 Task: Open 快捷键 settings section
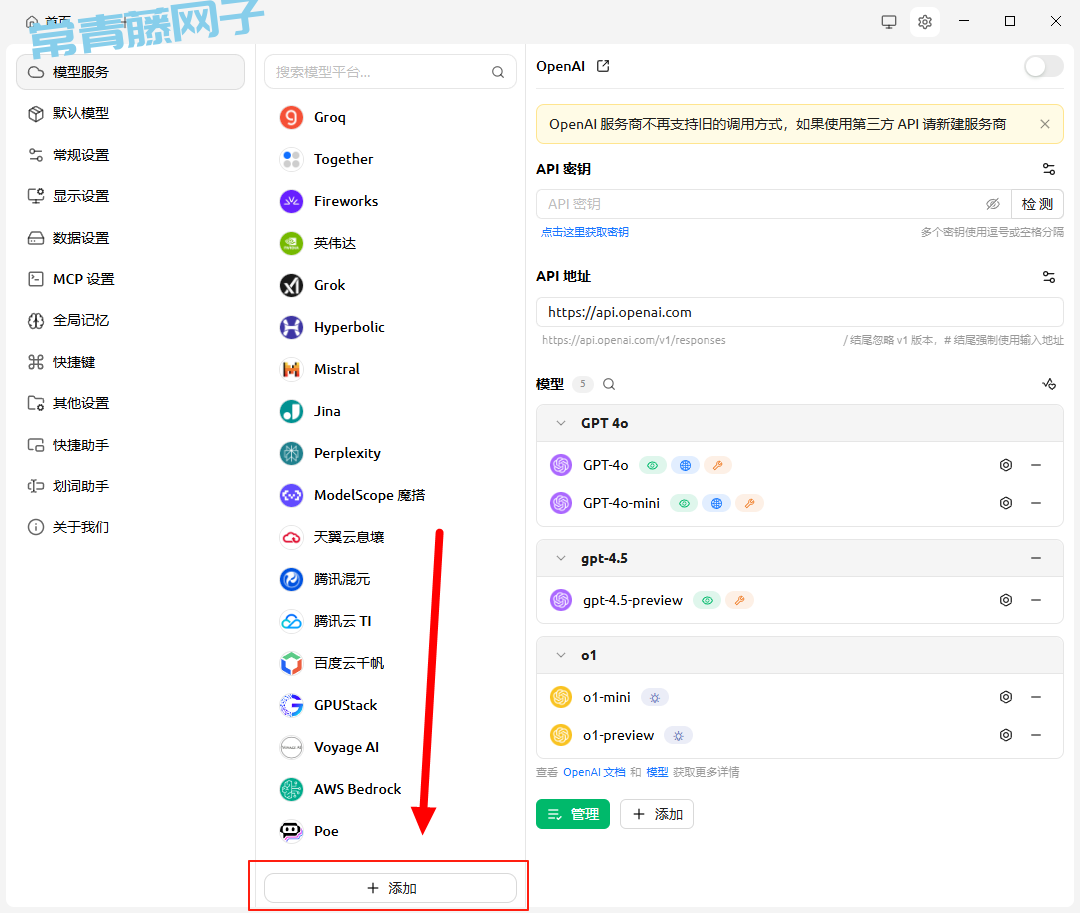pos(130,362)
